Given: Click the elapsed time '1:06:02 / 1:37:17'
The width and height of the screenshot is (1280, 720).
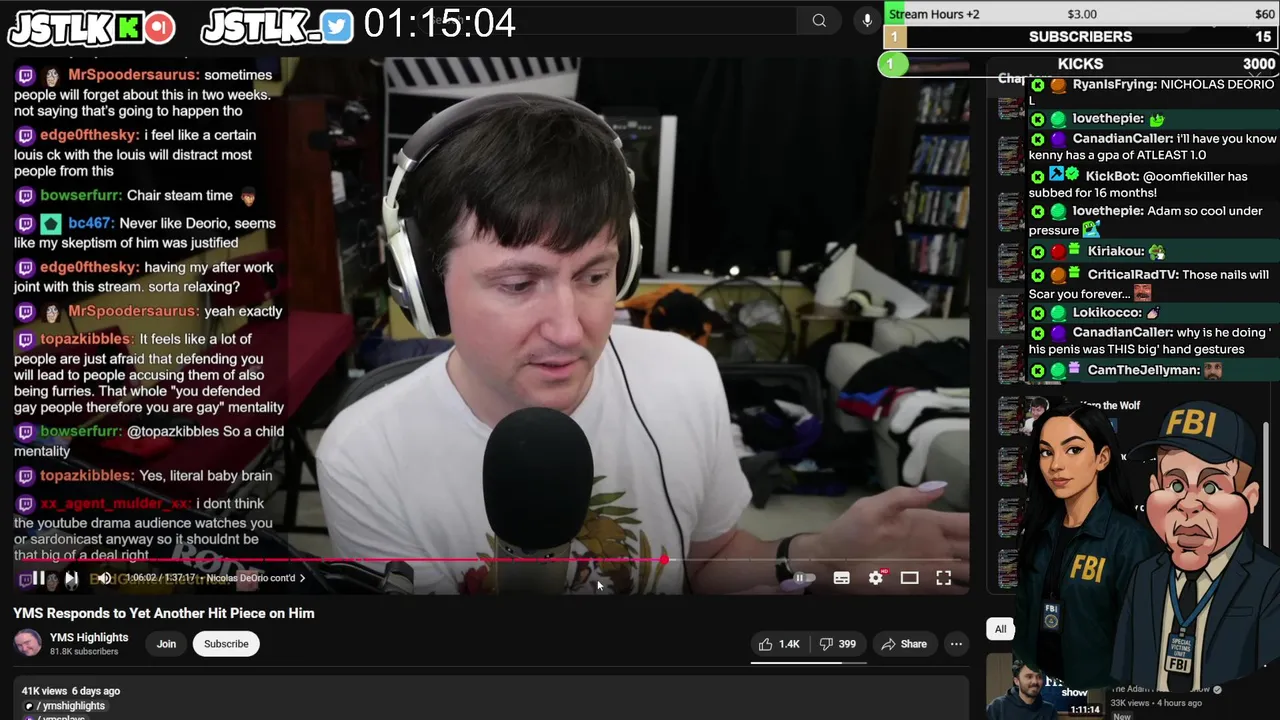Looking at the screenshot, I should (158, 578).
